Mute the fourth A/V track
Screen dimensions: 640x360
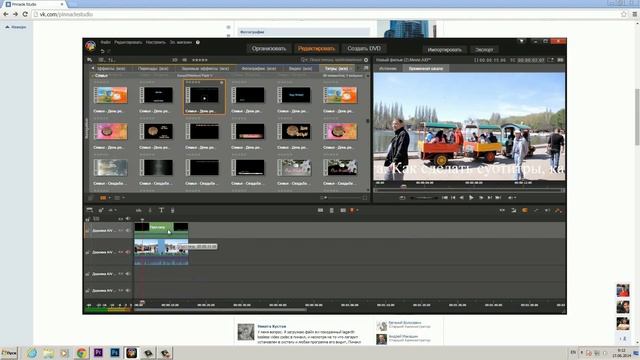point(128,290)
